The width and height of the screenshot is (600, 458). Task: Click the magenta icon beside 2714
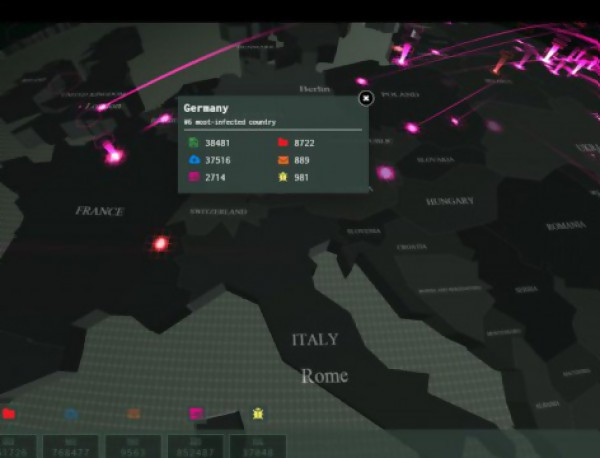pyautogui.click(x=194, y=177)
